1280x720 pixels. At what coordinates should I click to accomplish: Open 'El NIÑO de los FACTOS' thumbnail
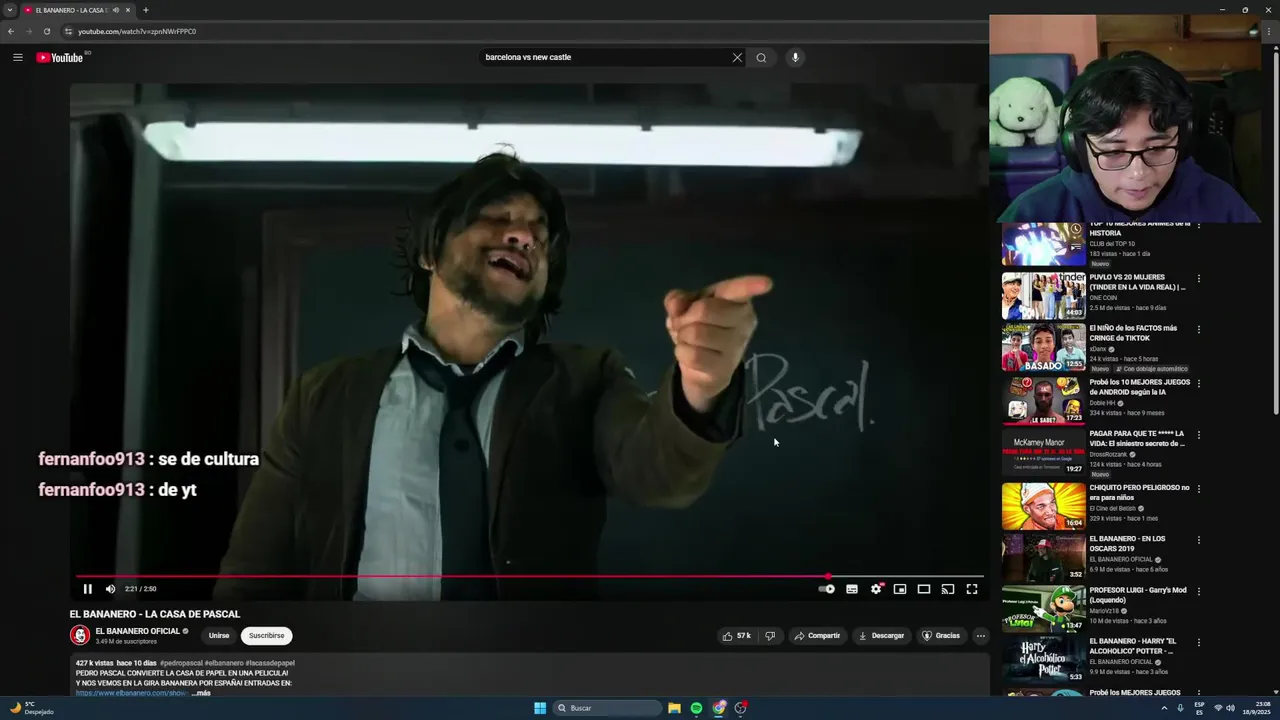[x=1043, y=347]
